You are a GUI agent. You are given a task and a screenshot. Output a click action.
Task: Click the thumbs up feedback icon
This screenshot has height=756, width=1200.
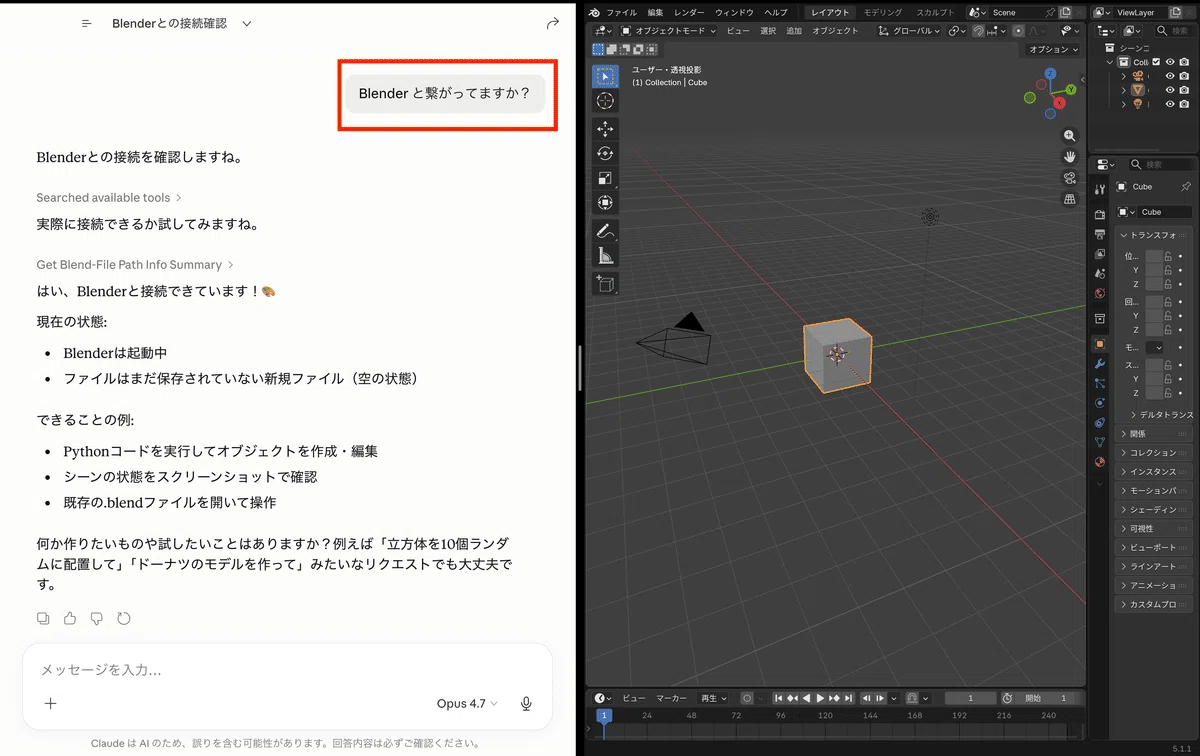click(x=70, y=618)
